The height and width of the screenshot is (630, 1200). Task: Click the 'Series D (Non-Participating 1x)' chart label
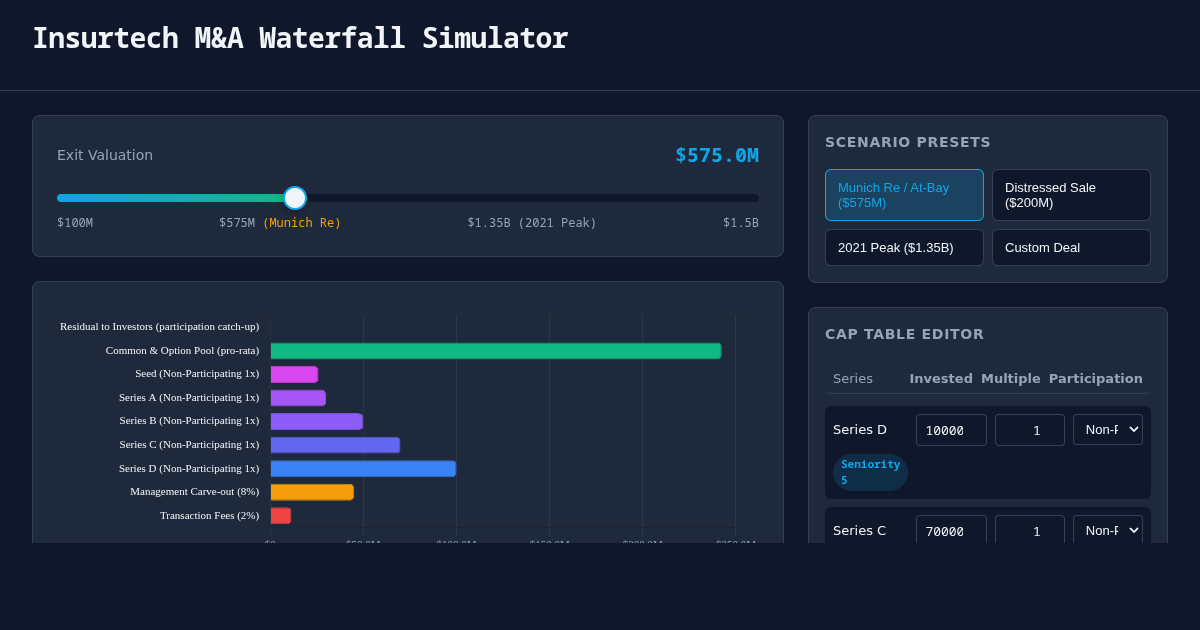click(x=189, y=468)
